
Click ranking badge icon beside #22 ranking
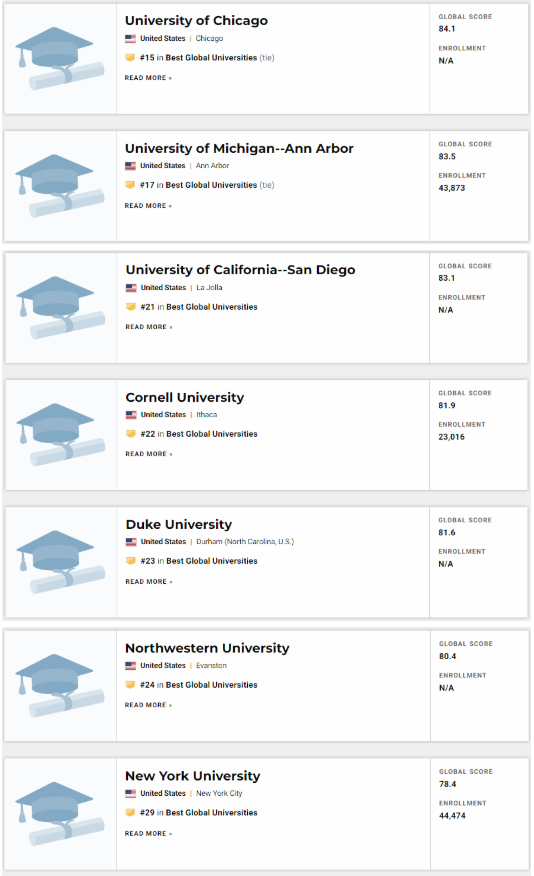click(131, 434)
